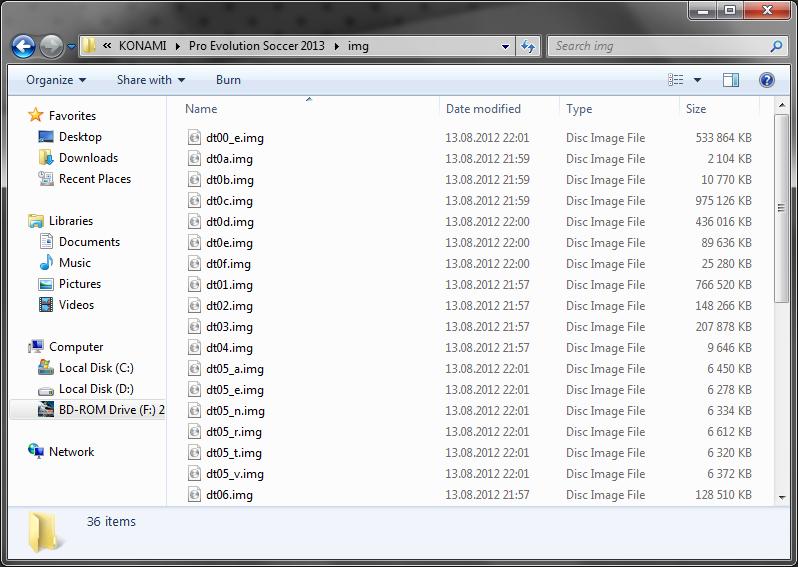Sort by the Name column header
The image size is (798, 567).
point(202,109)
